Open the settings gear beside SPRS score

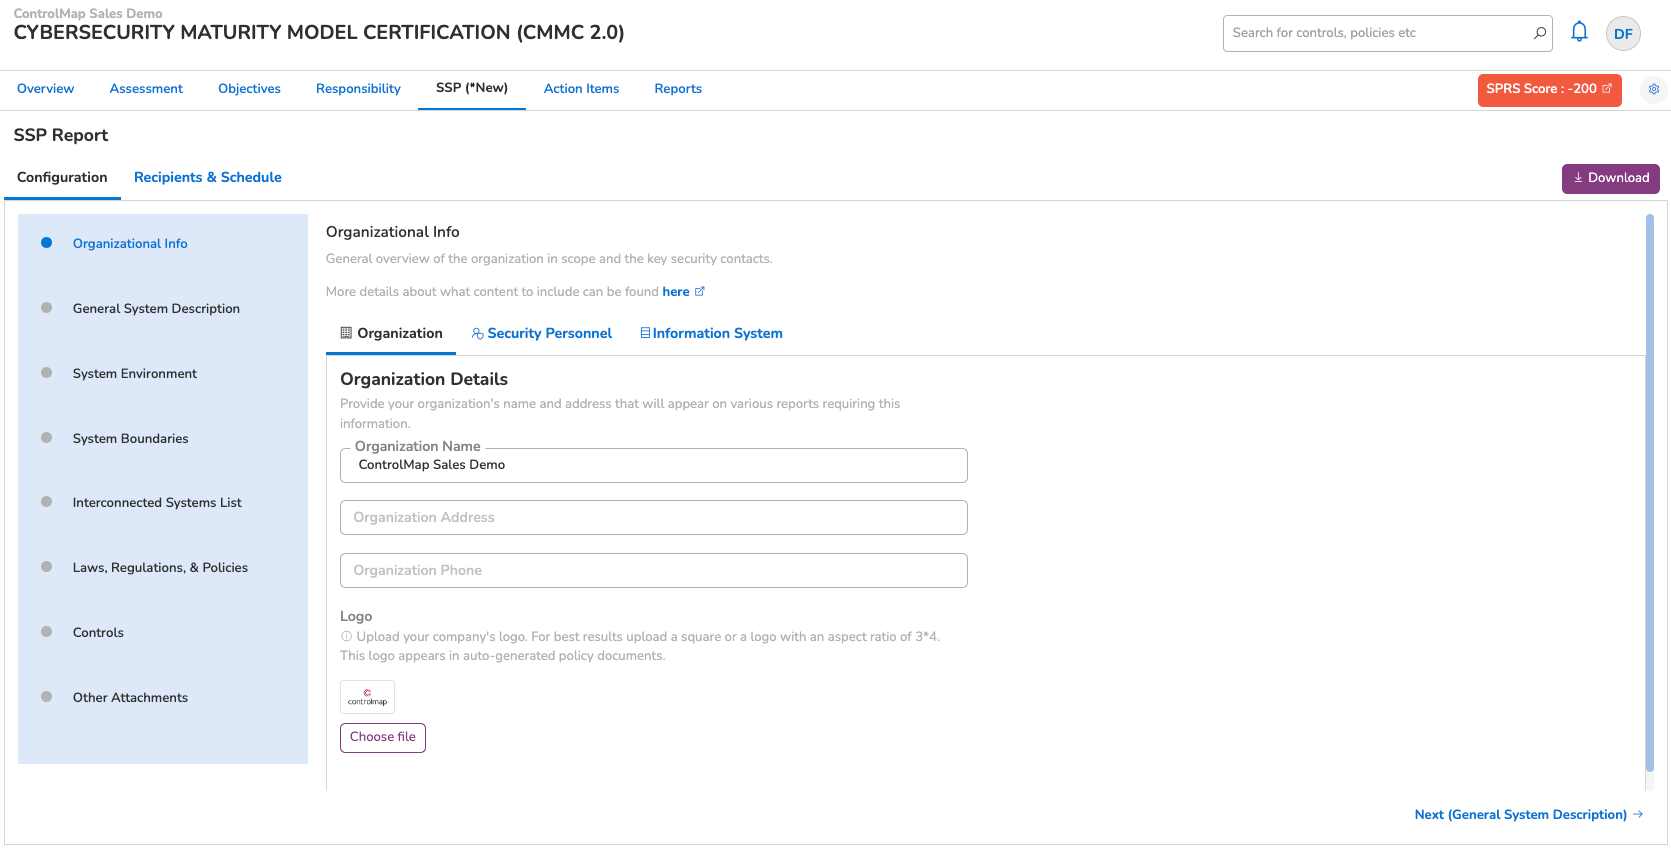coord(1654,89)
